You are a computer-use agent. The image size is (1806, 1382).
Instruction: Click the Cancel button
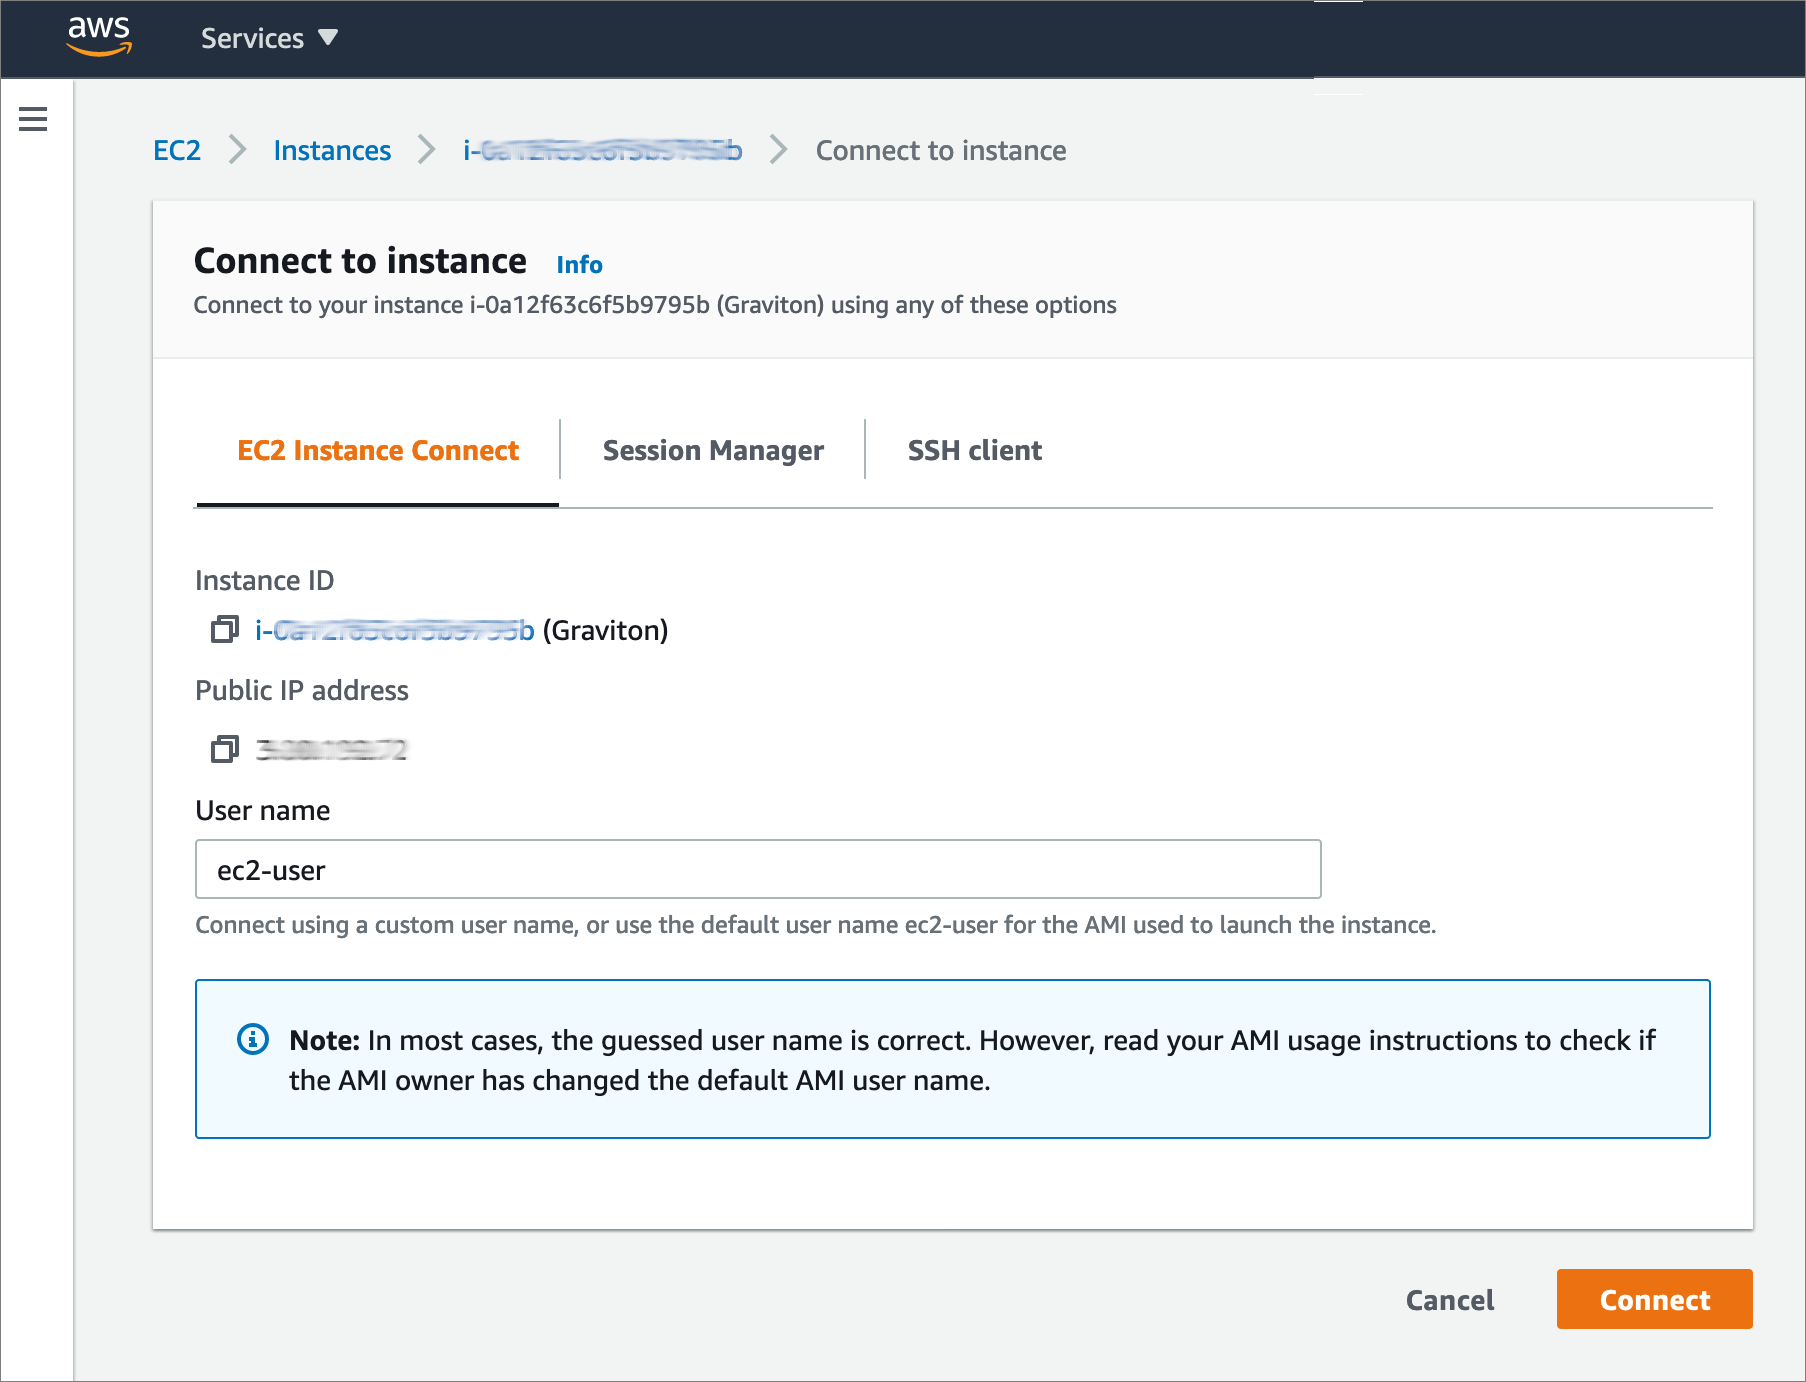tap(1449, 1300)
